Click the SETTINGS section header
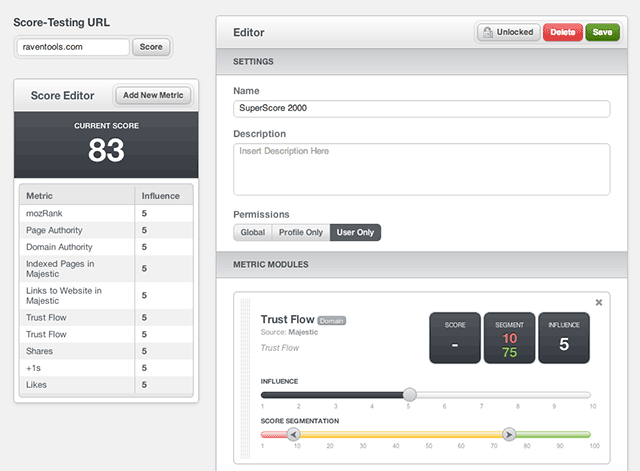The height and width of the screenshot is (471, 640). click(422, 62)
